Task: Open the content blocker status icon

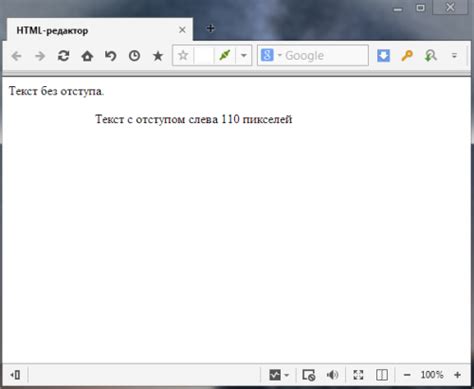Action: point(309,375)
